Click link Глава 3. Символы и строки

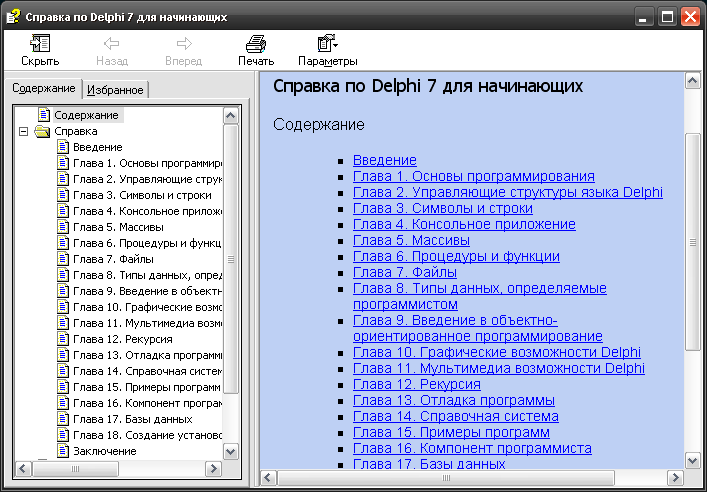pyautogui.click(x=442, y=208)
